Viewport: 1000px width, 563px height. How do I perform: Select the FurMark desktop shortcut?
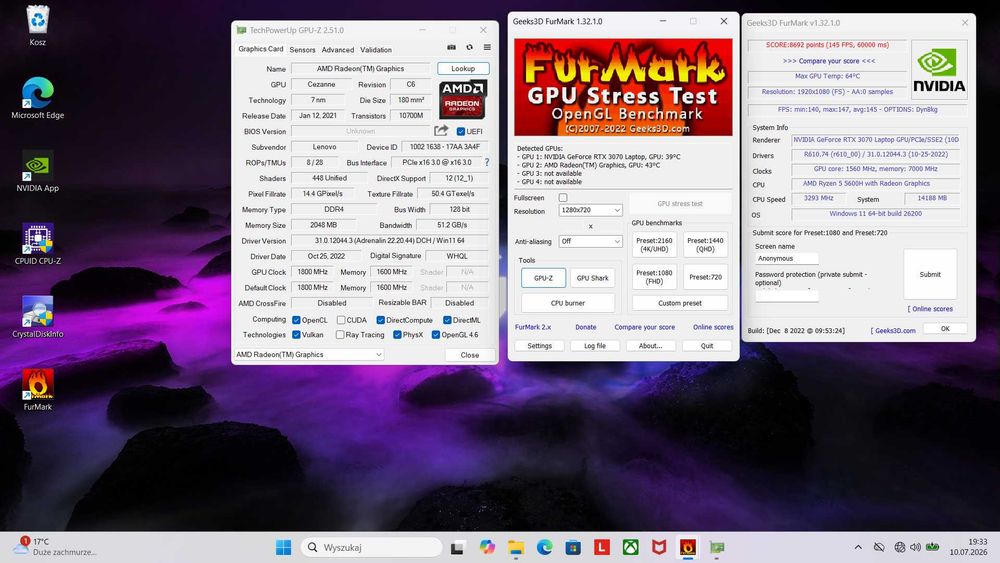coord(38,390)
